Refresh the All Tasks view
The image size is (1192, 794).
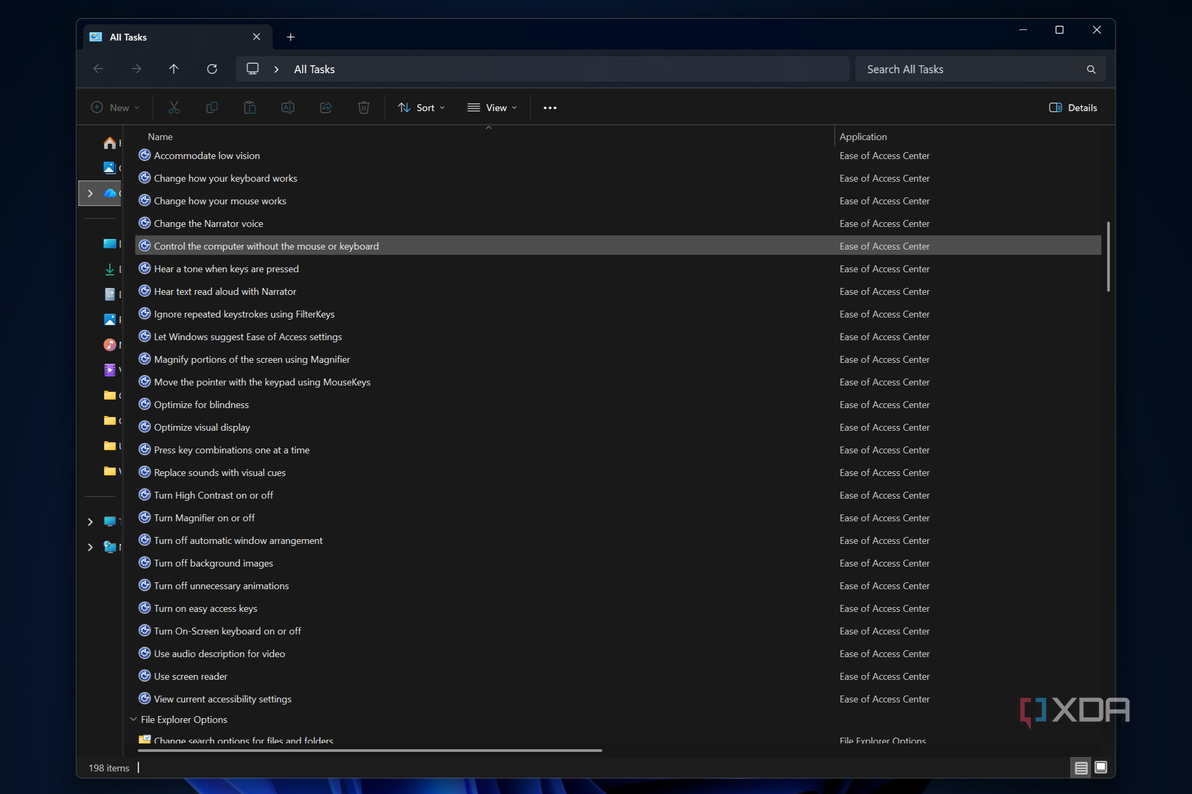[x=212, y=69]
